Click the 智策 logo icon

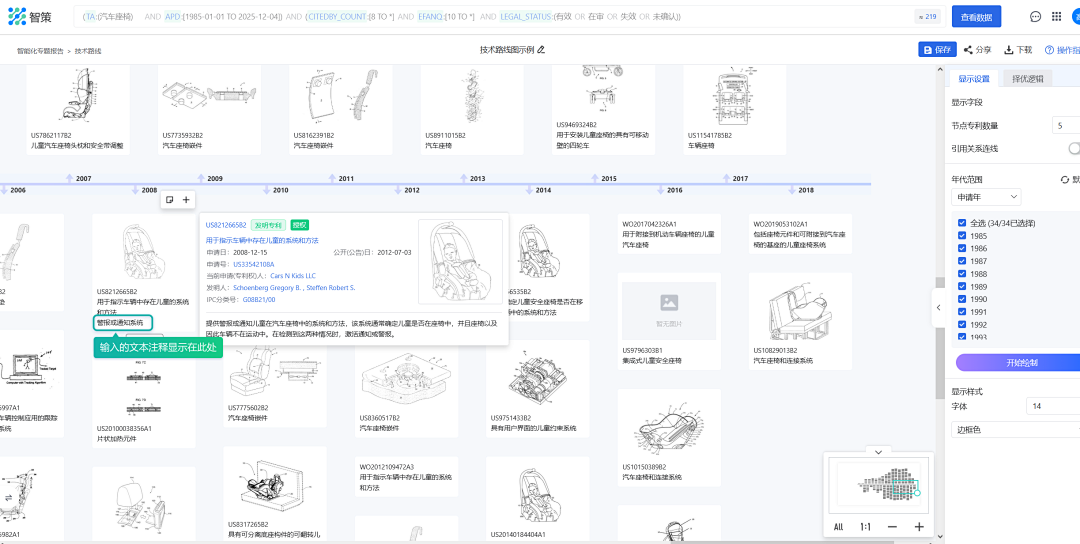point(17,17)
